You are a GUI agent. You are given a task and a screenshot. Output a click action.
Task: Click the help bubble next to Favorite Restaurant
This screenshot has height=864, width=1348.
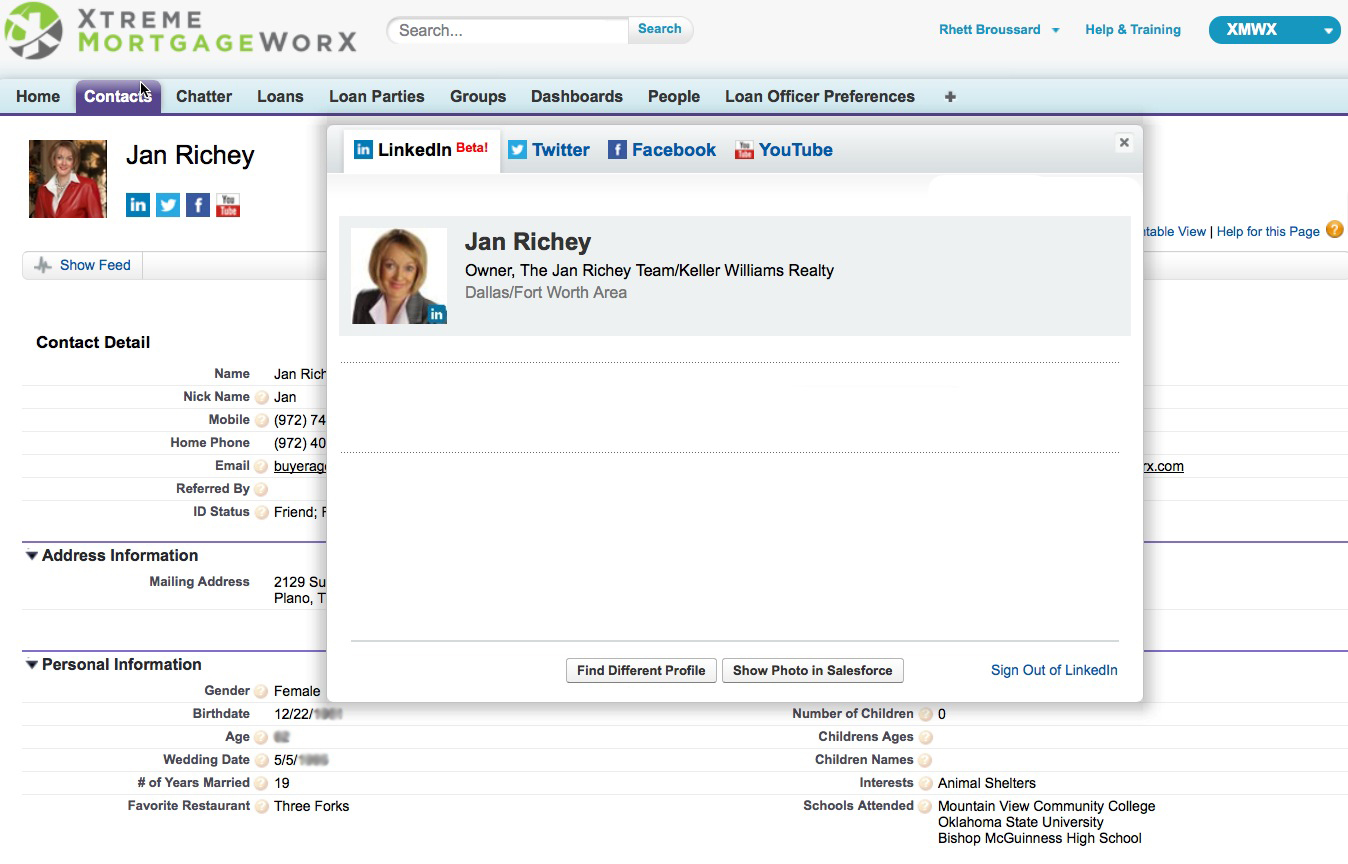point(262,807)
